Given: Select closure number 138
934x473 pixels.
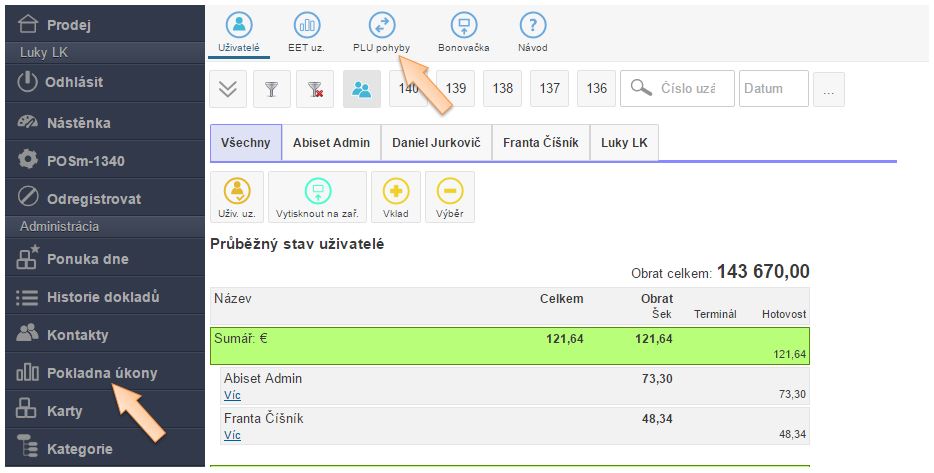Looking at the screenshot, I should pos(502,89).
